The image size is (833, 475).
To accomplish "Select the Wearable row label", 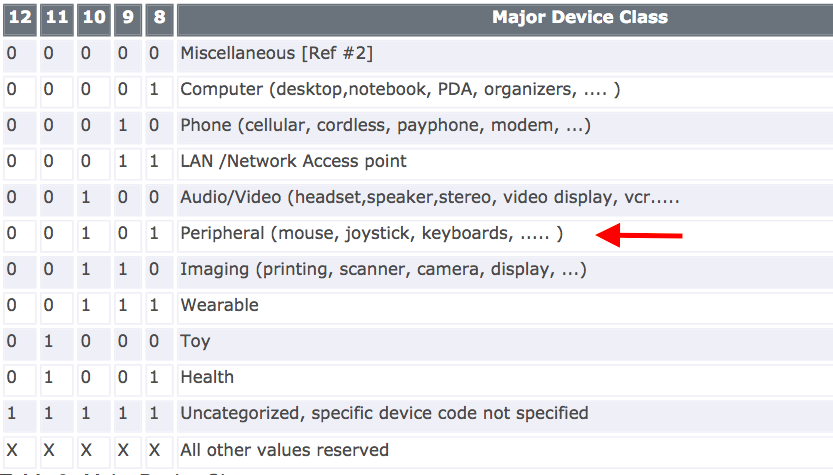I will point(219,305).
